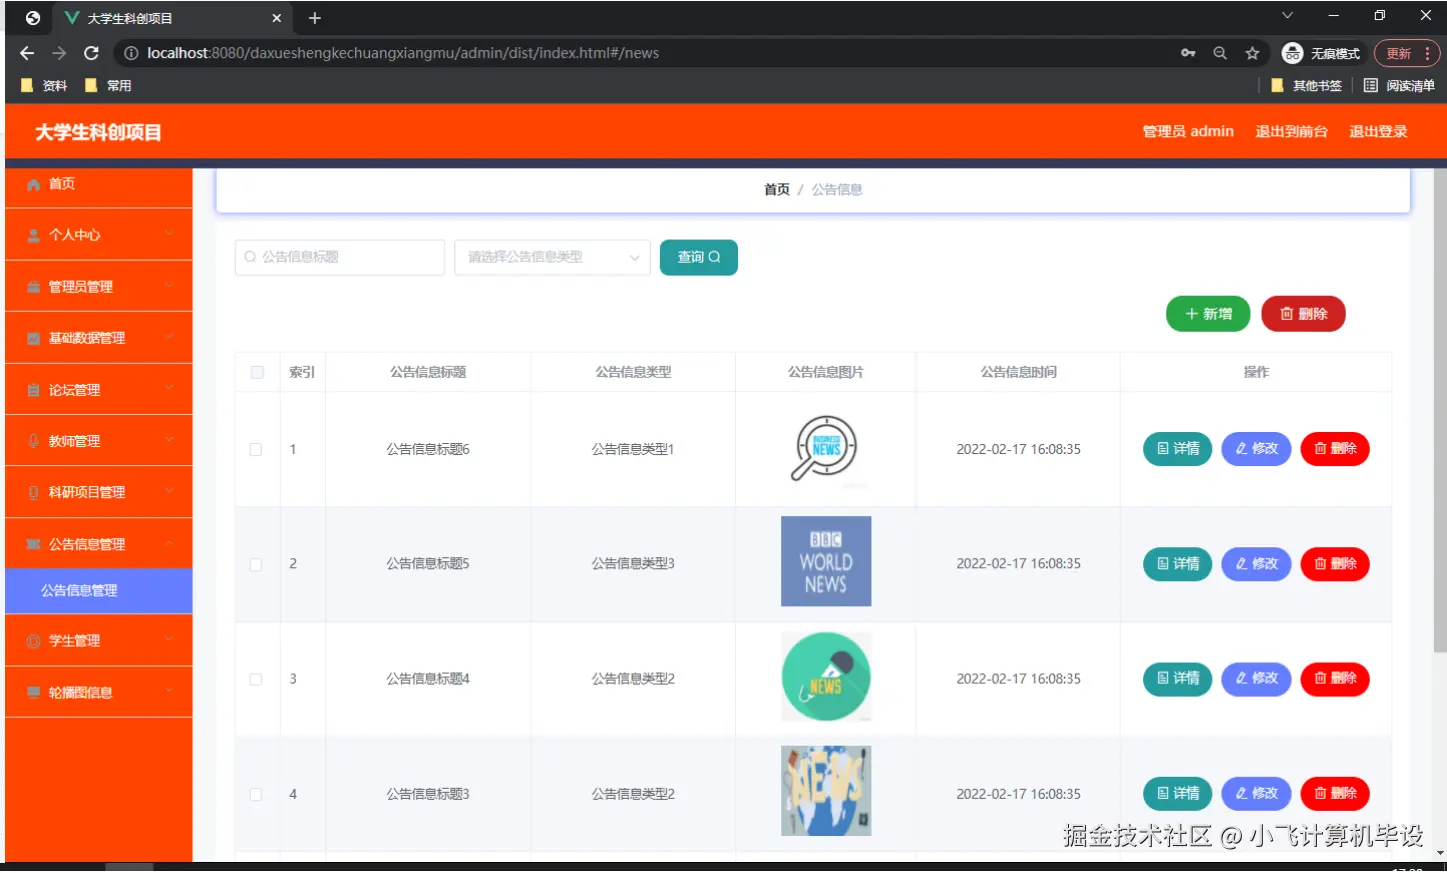Click the browser 更新 update button
The height and width of the screenshot is (873, 1447).
[1406, 53]
